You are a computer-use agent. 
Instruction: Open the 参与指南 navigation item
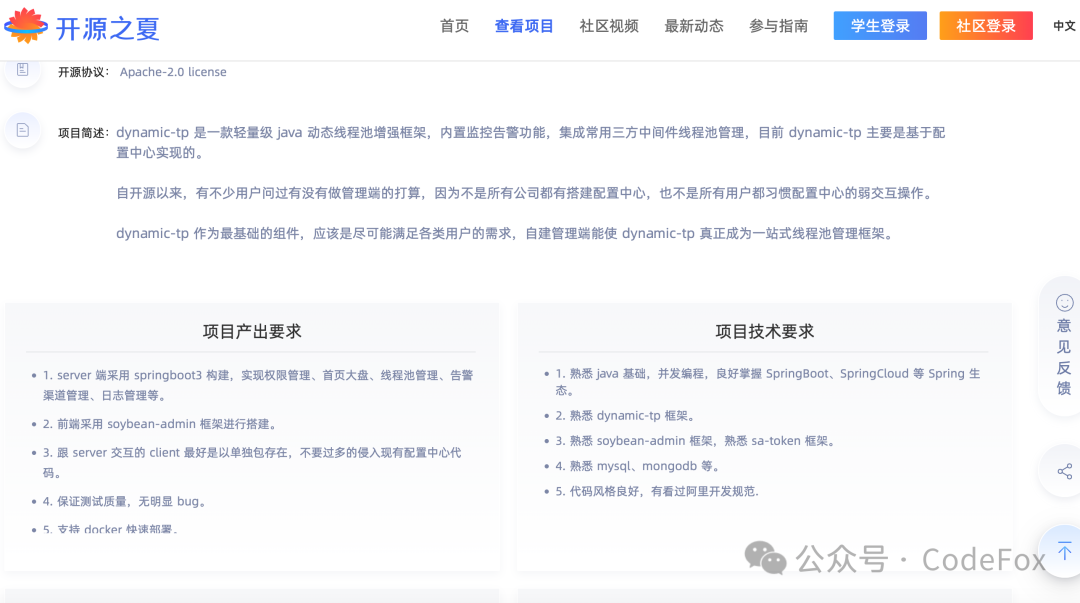(778, 26)
